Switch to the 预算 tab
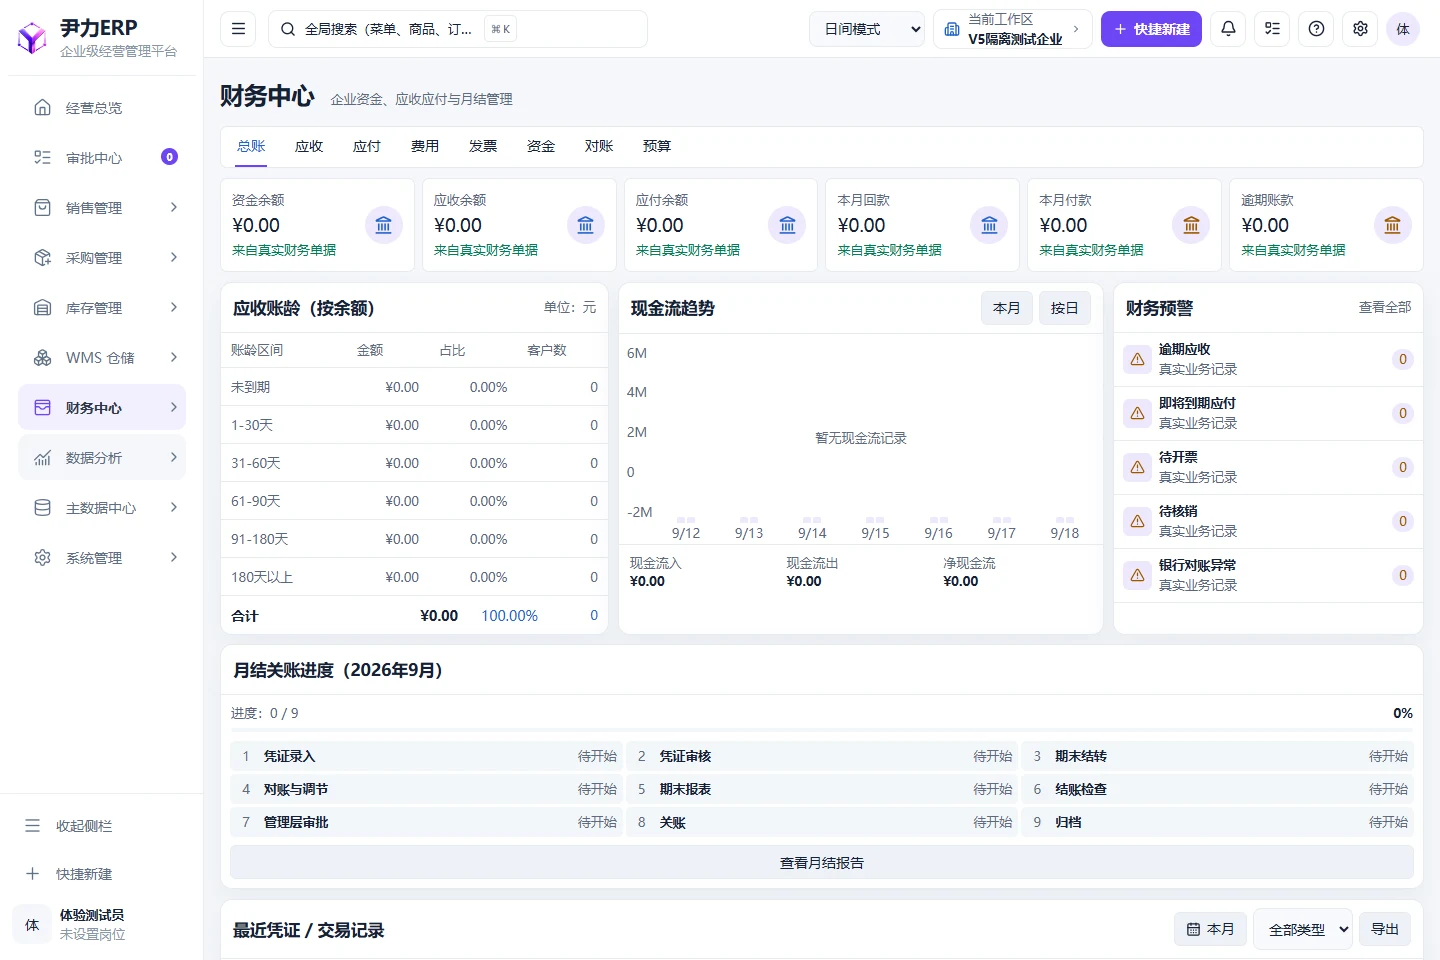This screenshot has height=960, width=1440. [657, 146]
